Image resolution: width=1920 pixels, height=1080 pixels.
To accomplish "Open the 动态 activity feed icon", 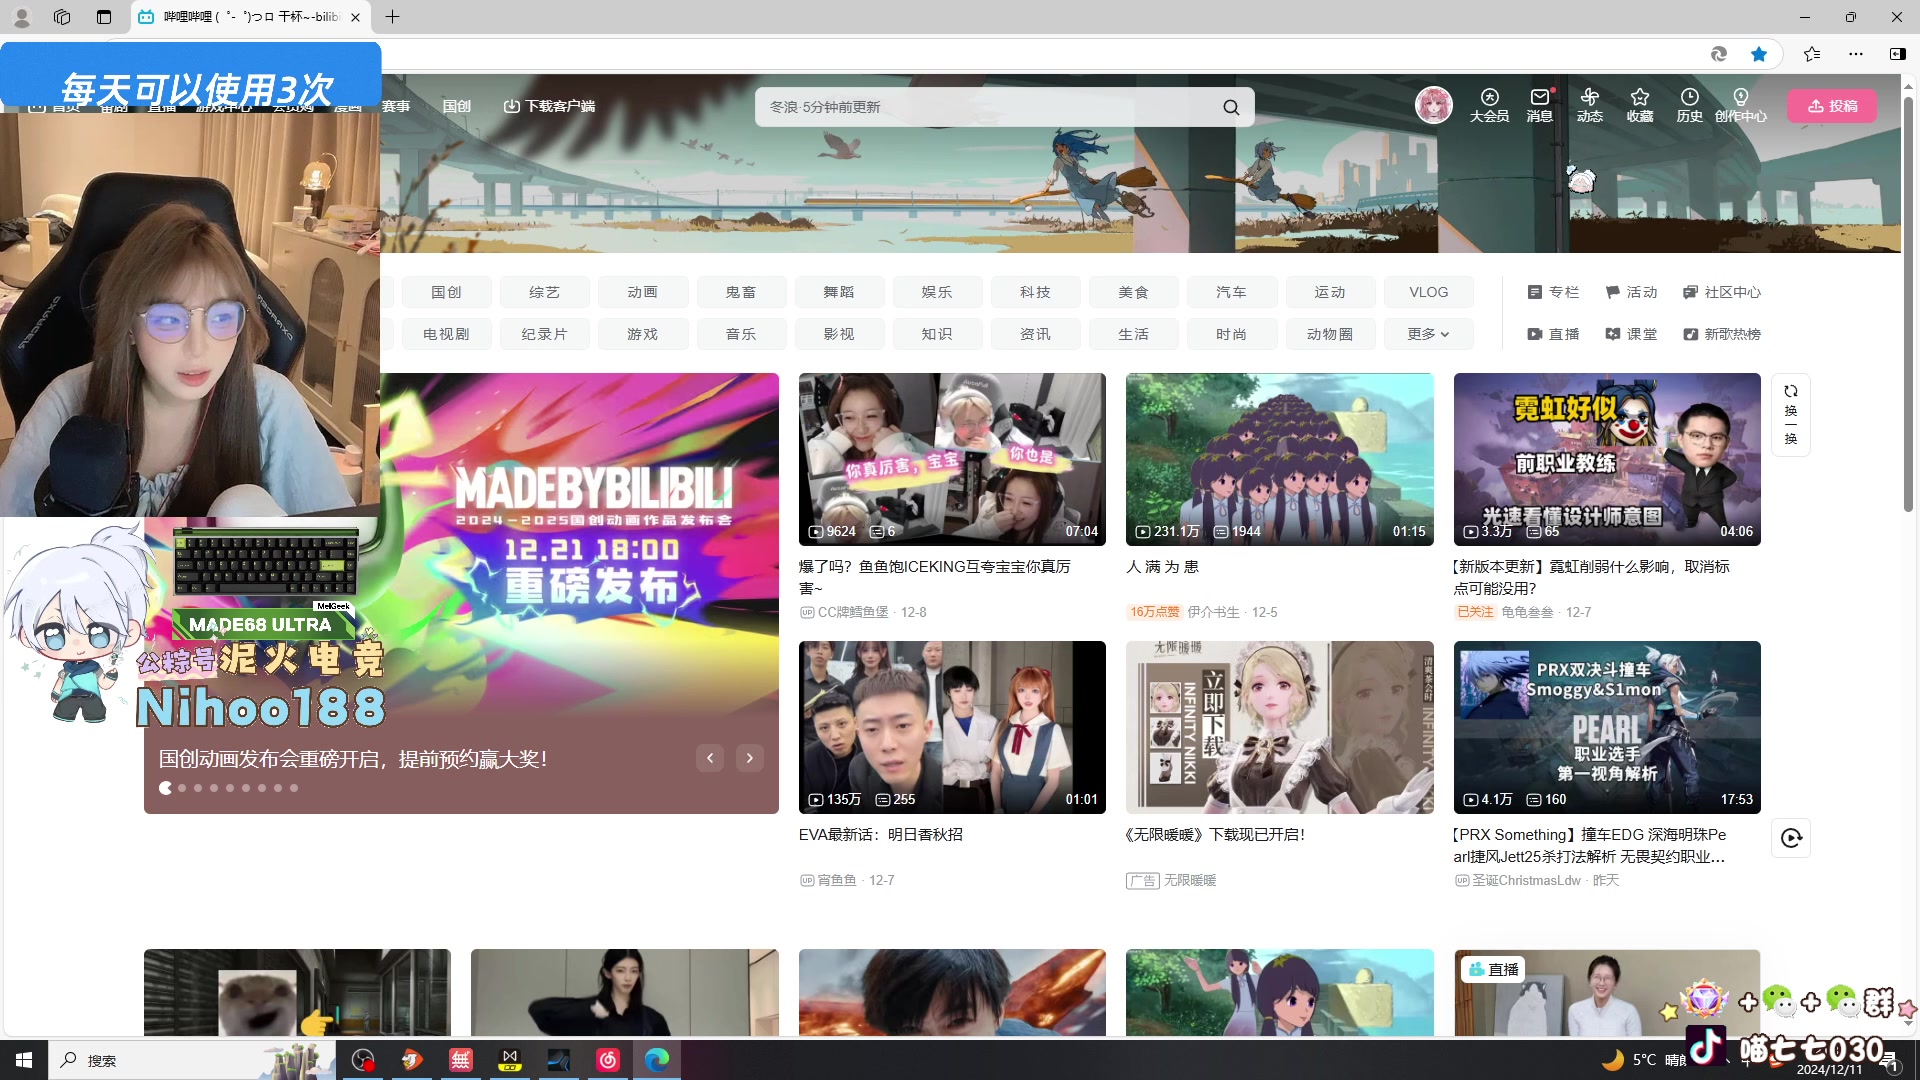I will click(1590, 105).
